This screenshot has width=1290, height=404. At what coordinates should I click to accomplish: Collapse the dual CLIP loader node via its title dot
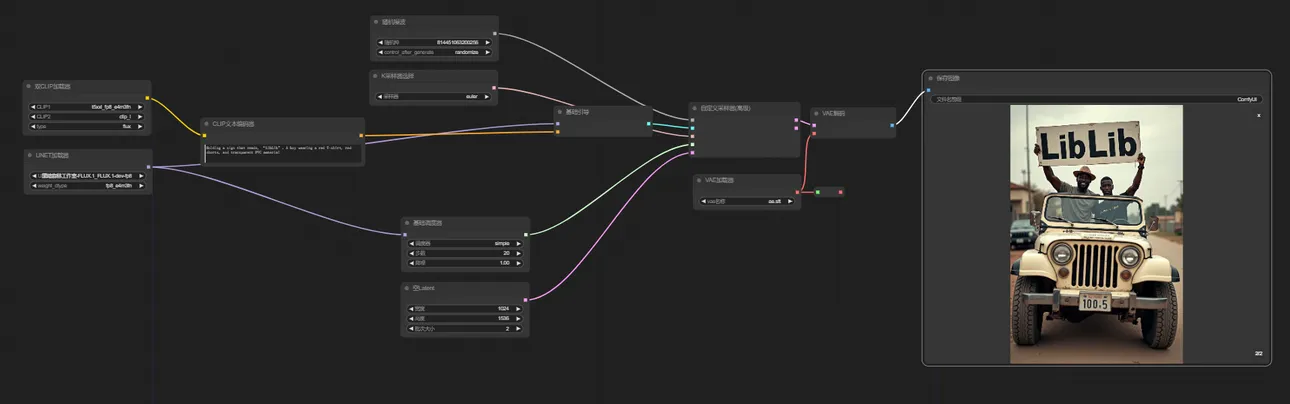pyautogui.click(x=30, y=87)
